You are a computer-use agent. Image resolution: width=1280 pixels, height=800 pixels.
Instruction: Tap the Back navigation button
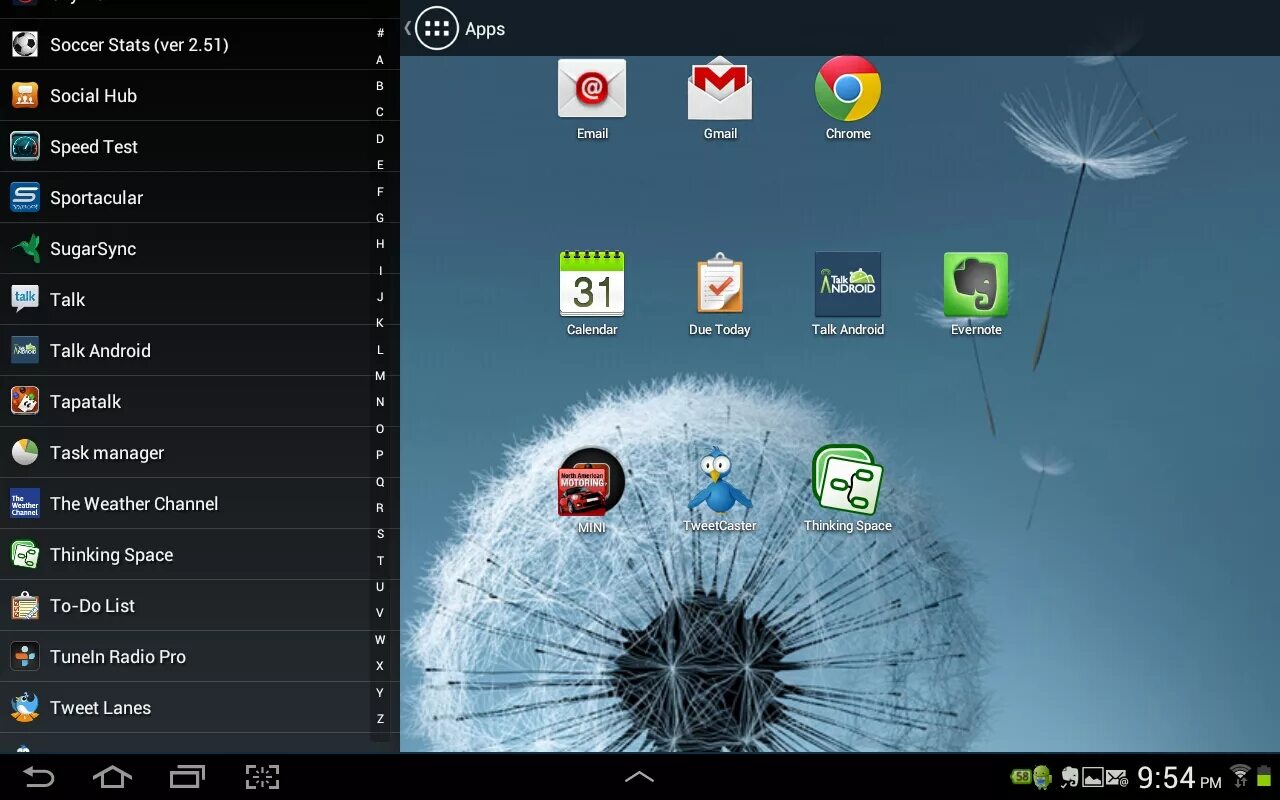(39, 777)
